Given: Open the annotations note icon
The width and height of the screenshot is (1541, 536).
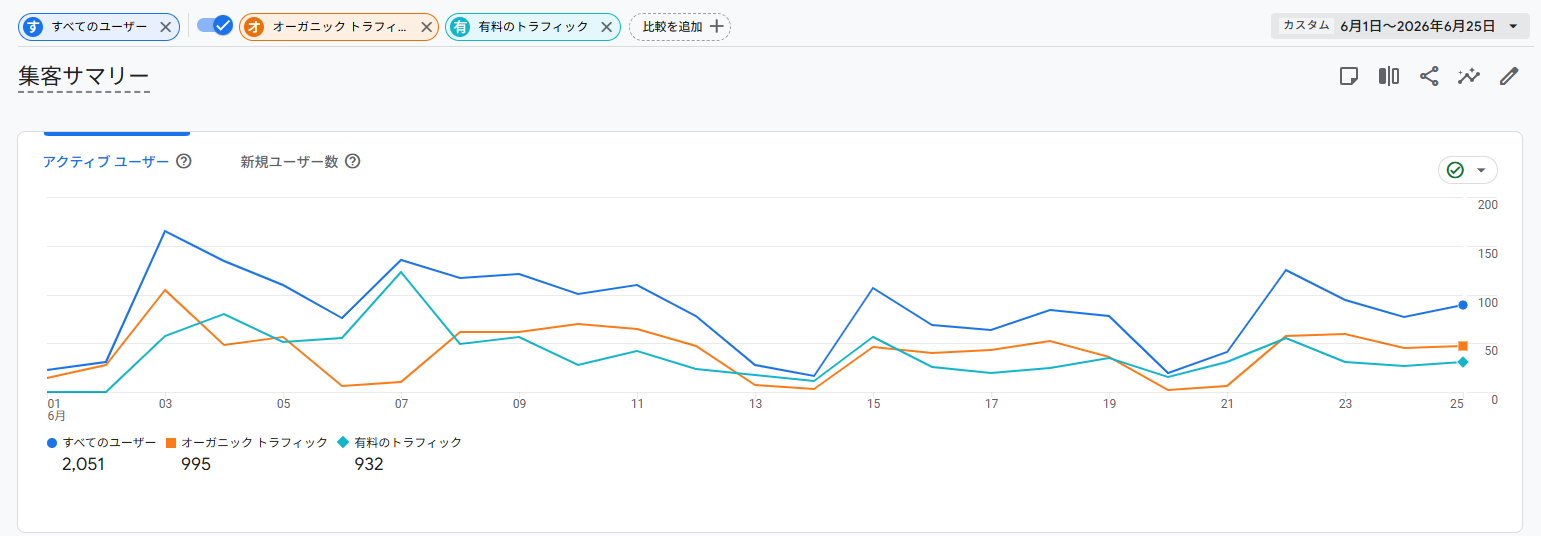Looking at the screenshot, I should pyautogui.click(x=1348, y=76).
